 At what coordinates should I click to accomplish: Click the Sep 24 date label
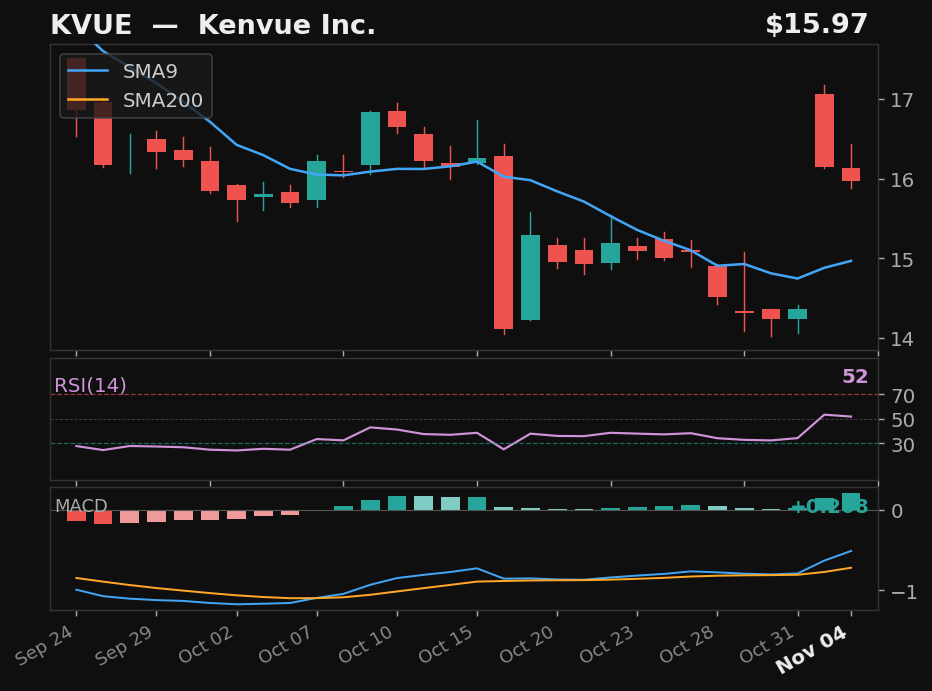pos(45,645)
